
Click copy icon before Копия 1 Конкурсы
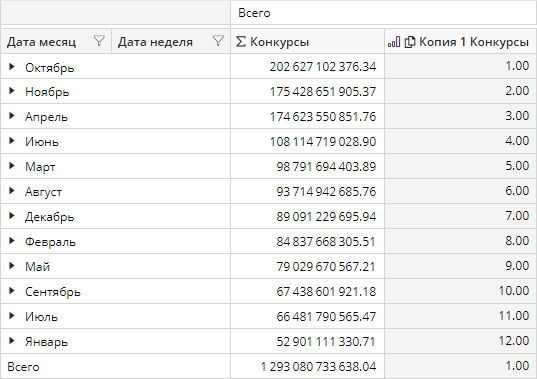pos(410,42)
